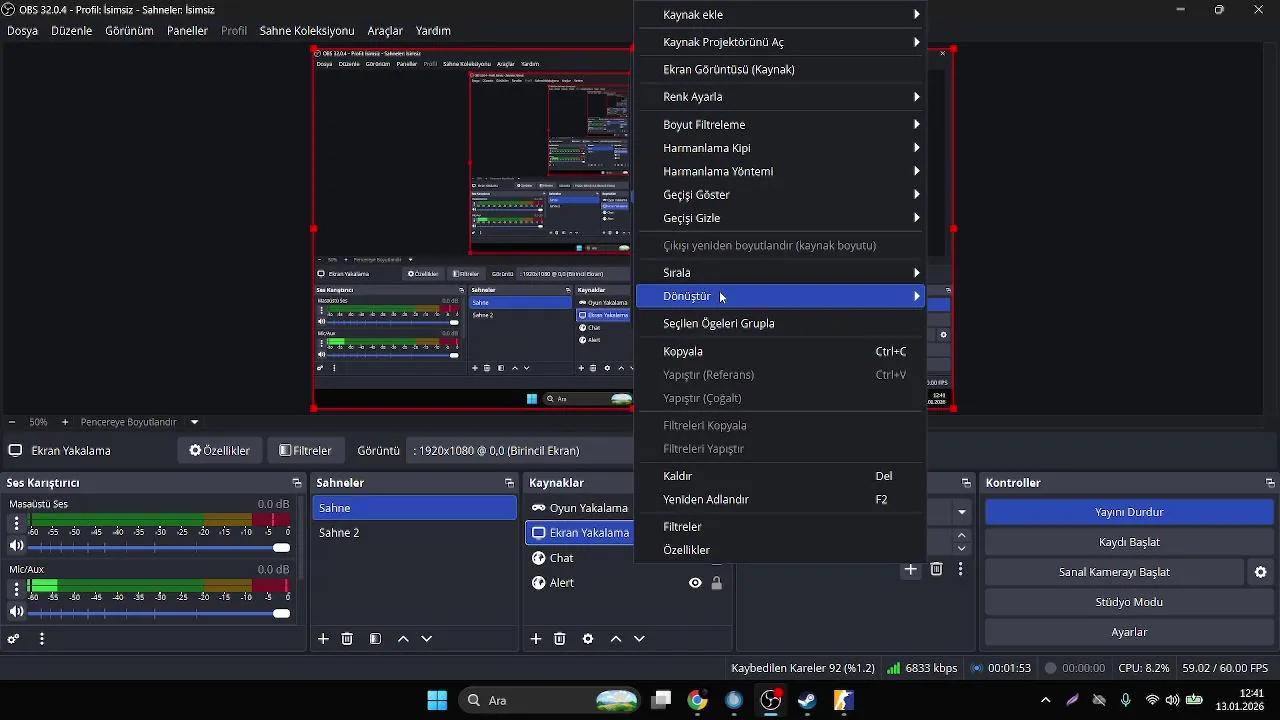Open Mic/Aux options three-dot menu
Image resolution: width=1280 pixels, height=720 pixels.
tap(16, 589)
